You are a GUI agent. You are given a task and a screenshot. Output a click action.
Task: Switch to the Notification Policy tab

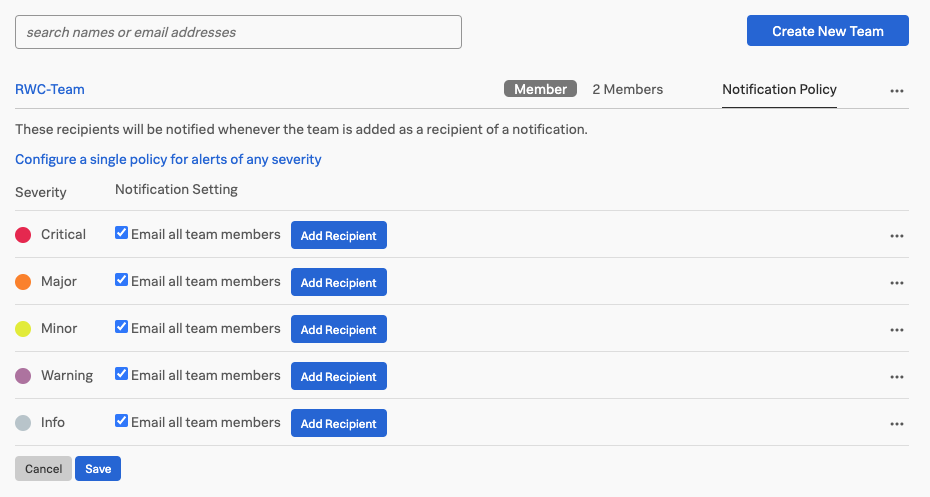[779, 89]
